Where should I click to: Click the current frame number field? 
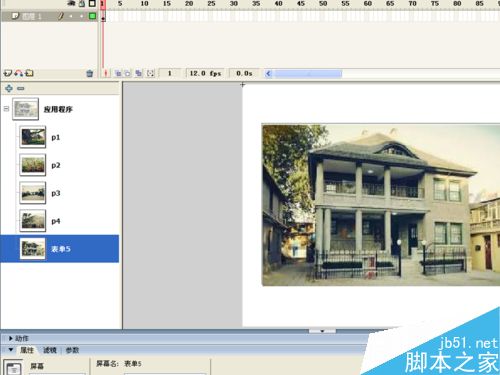pyautogui.click(x=170, y=73)
